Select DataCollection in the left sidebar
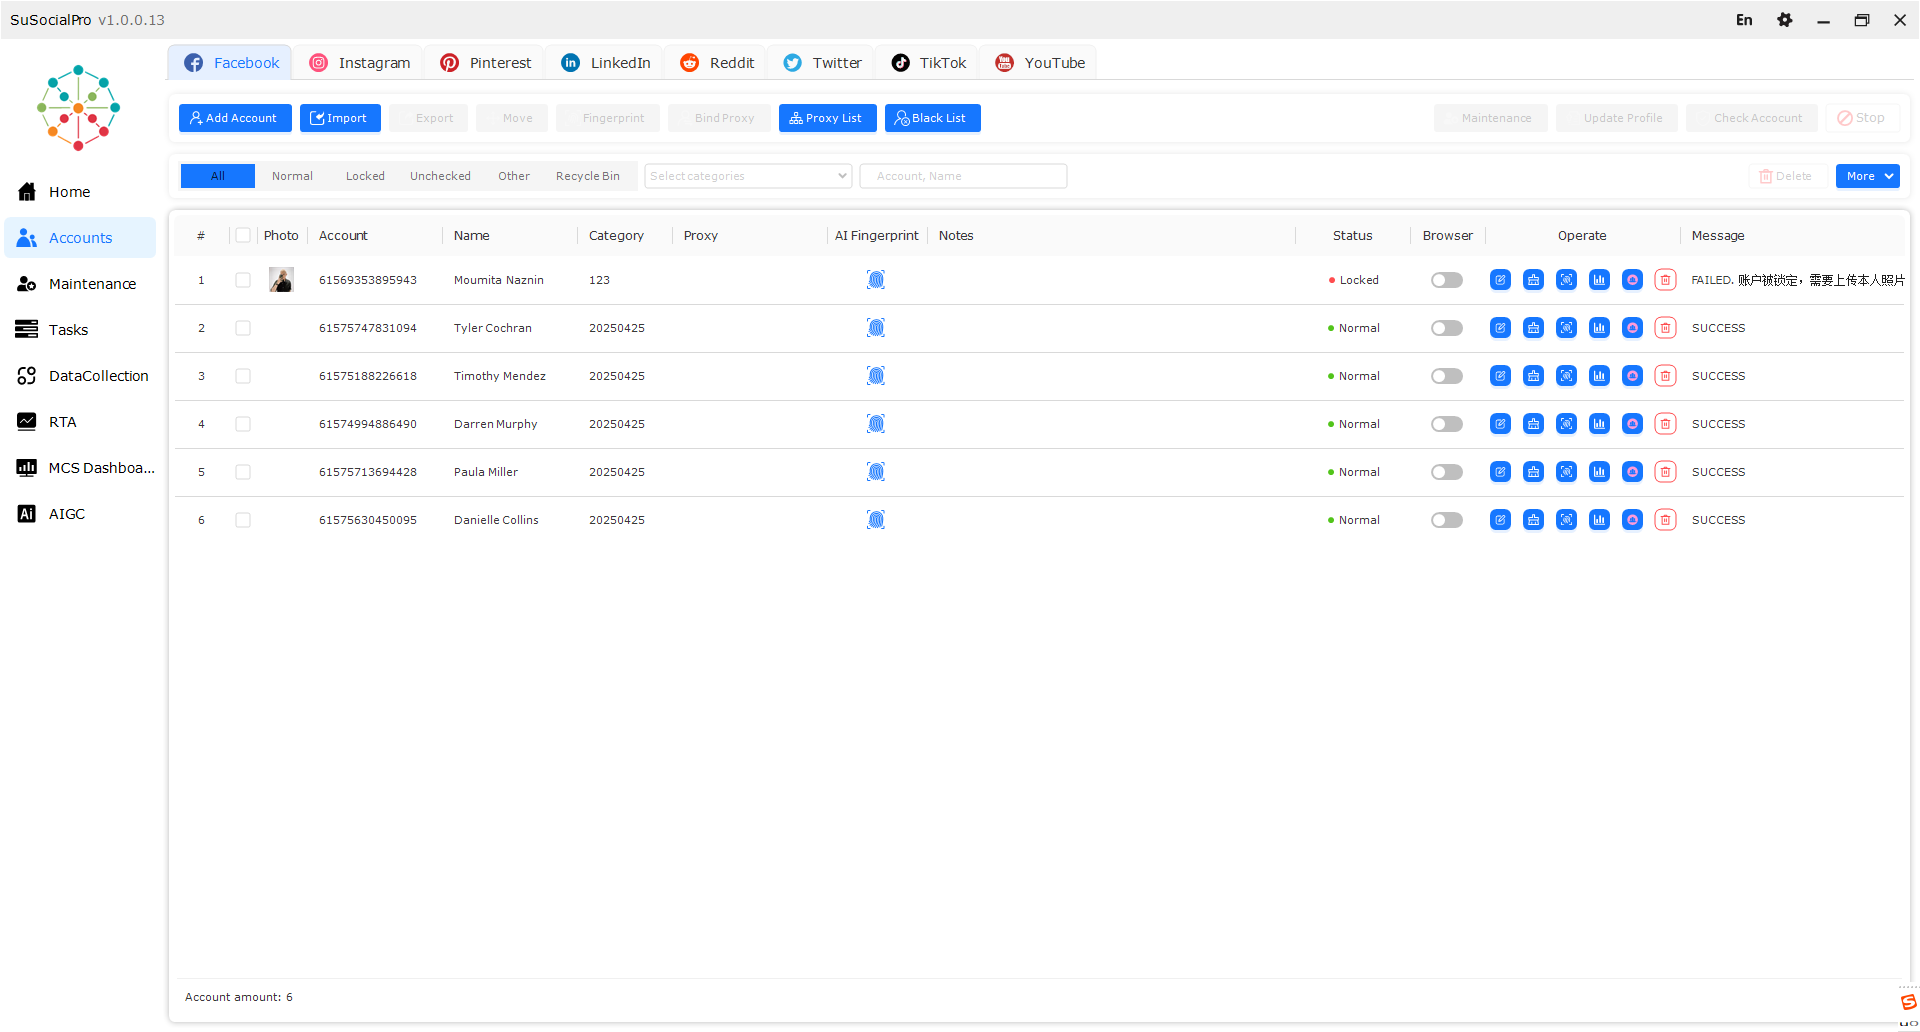Image resolution: width=1920 pixels, height=1032 pixels. click(x=96, y=375)
